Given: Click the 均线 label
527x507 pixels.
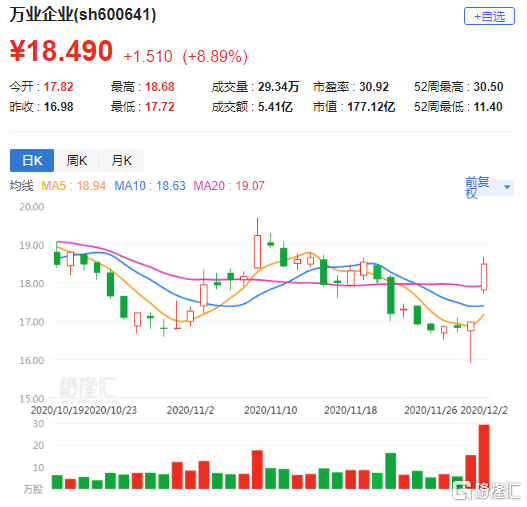Looking at the screenshot, I should pyautogui.click(x=22, y=186).
